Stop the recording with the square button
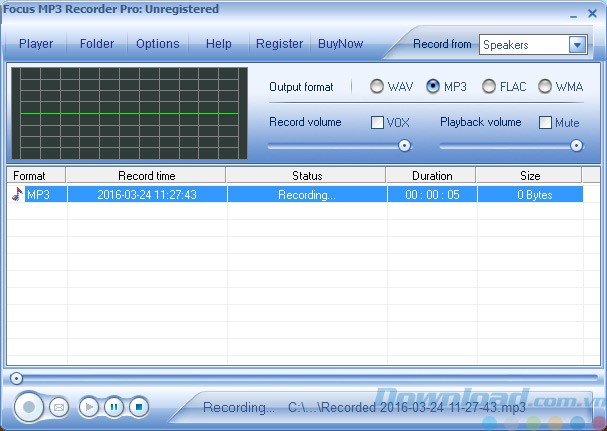This screenshot has width=607, height=431. pos(139,407)
